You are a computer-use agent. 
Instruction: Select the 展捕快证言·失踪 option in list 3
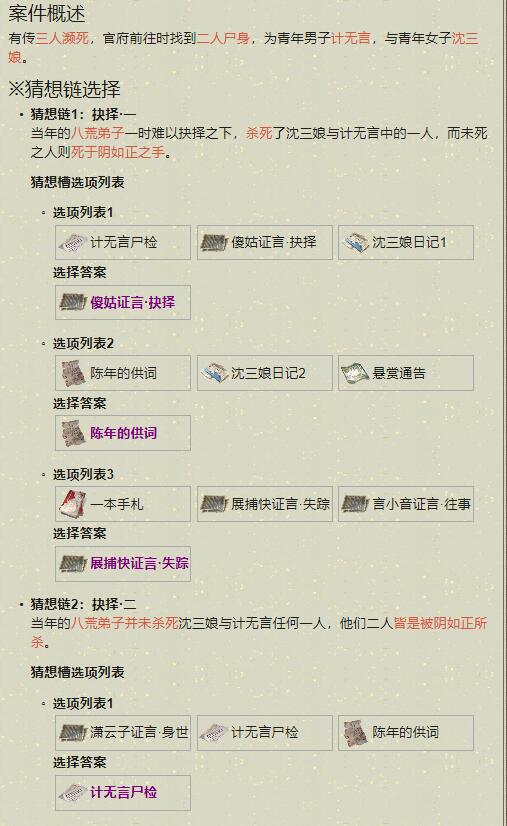tap(265, 504)
